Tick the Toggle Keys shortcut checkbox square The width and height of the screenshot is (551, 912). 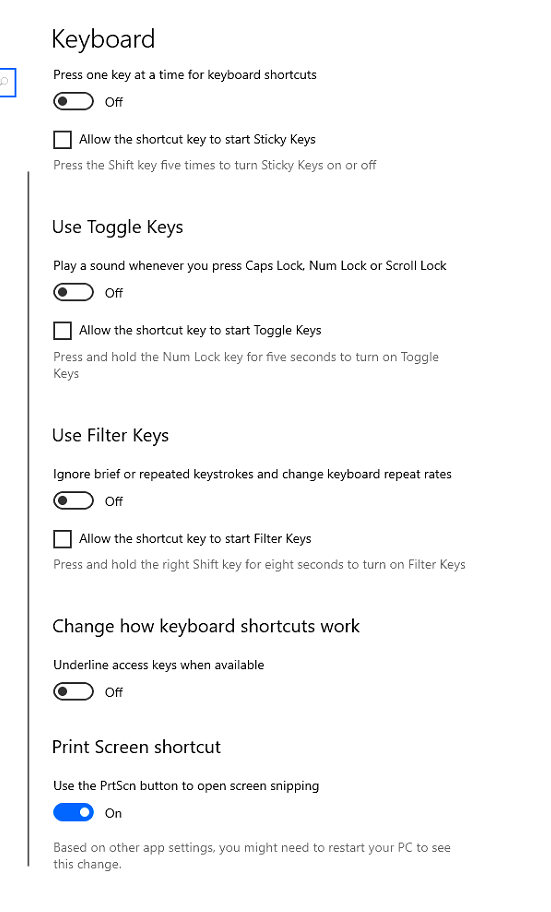click(x=62, y=330)
